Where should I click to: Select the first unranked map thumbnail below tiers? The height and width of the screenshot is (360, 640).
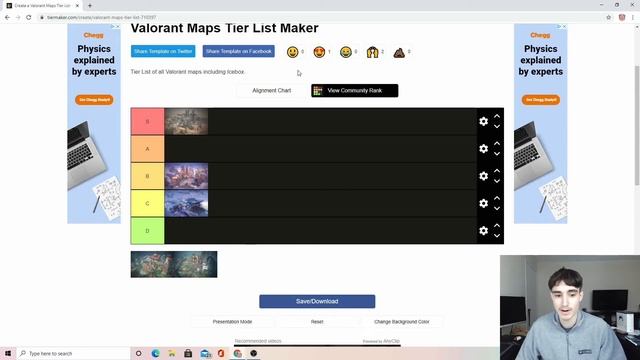[x=152, y=264]
